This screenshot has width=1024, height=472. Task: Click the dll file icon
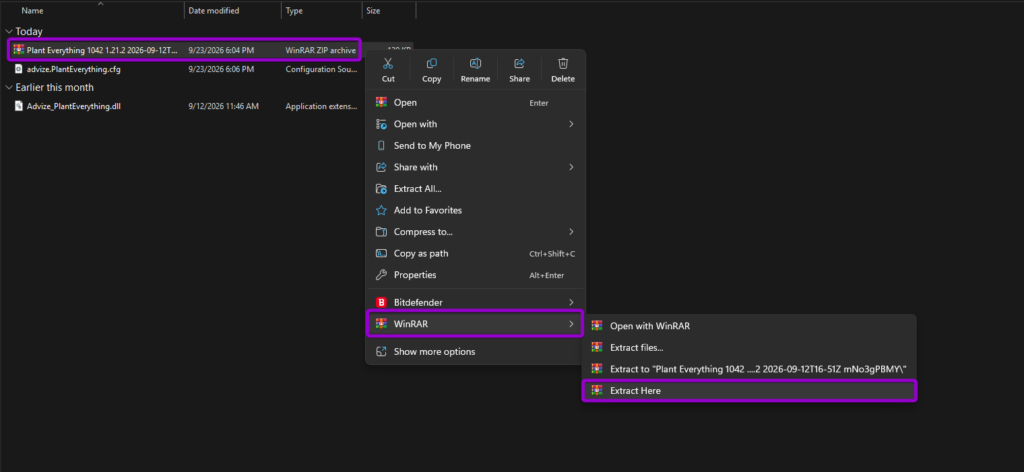[19, 106]
